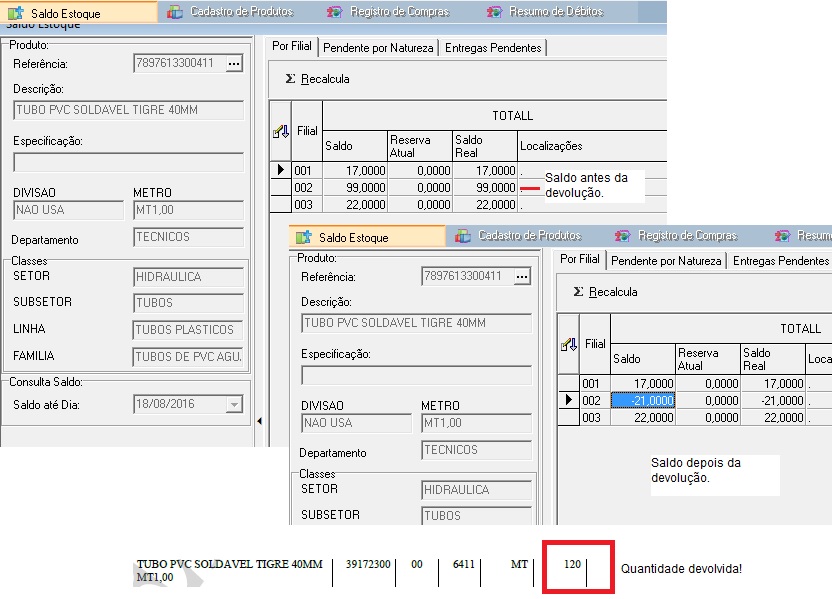The image size is (832, 599).
Task: Select highlighted Saldo cell -21,0000
Action: 643,401
